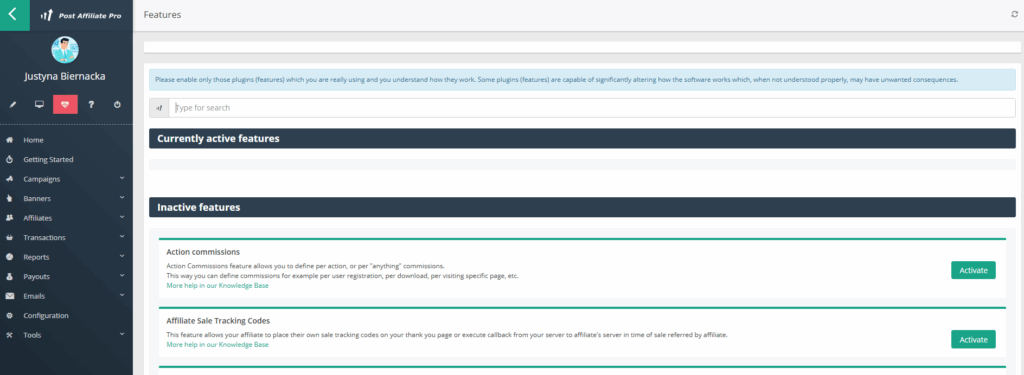
Task: Select the Payouts money bag icon
Action: [x=10, y=277]
